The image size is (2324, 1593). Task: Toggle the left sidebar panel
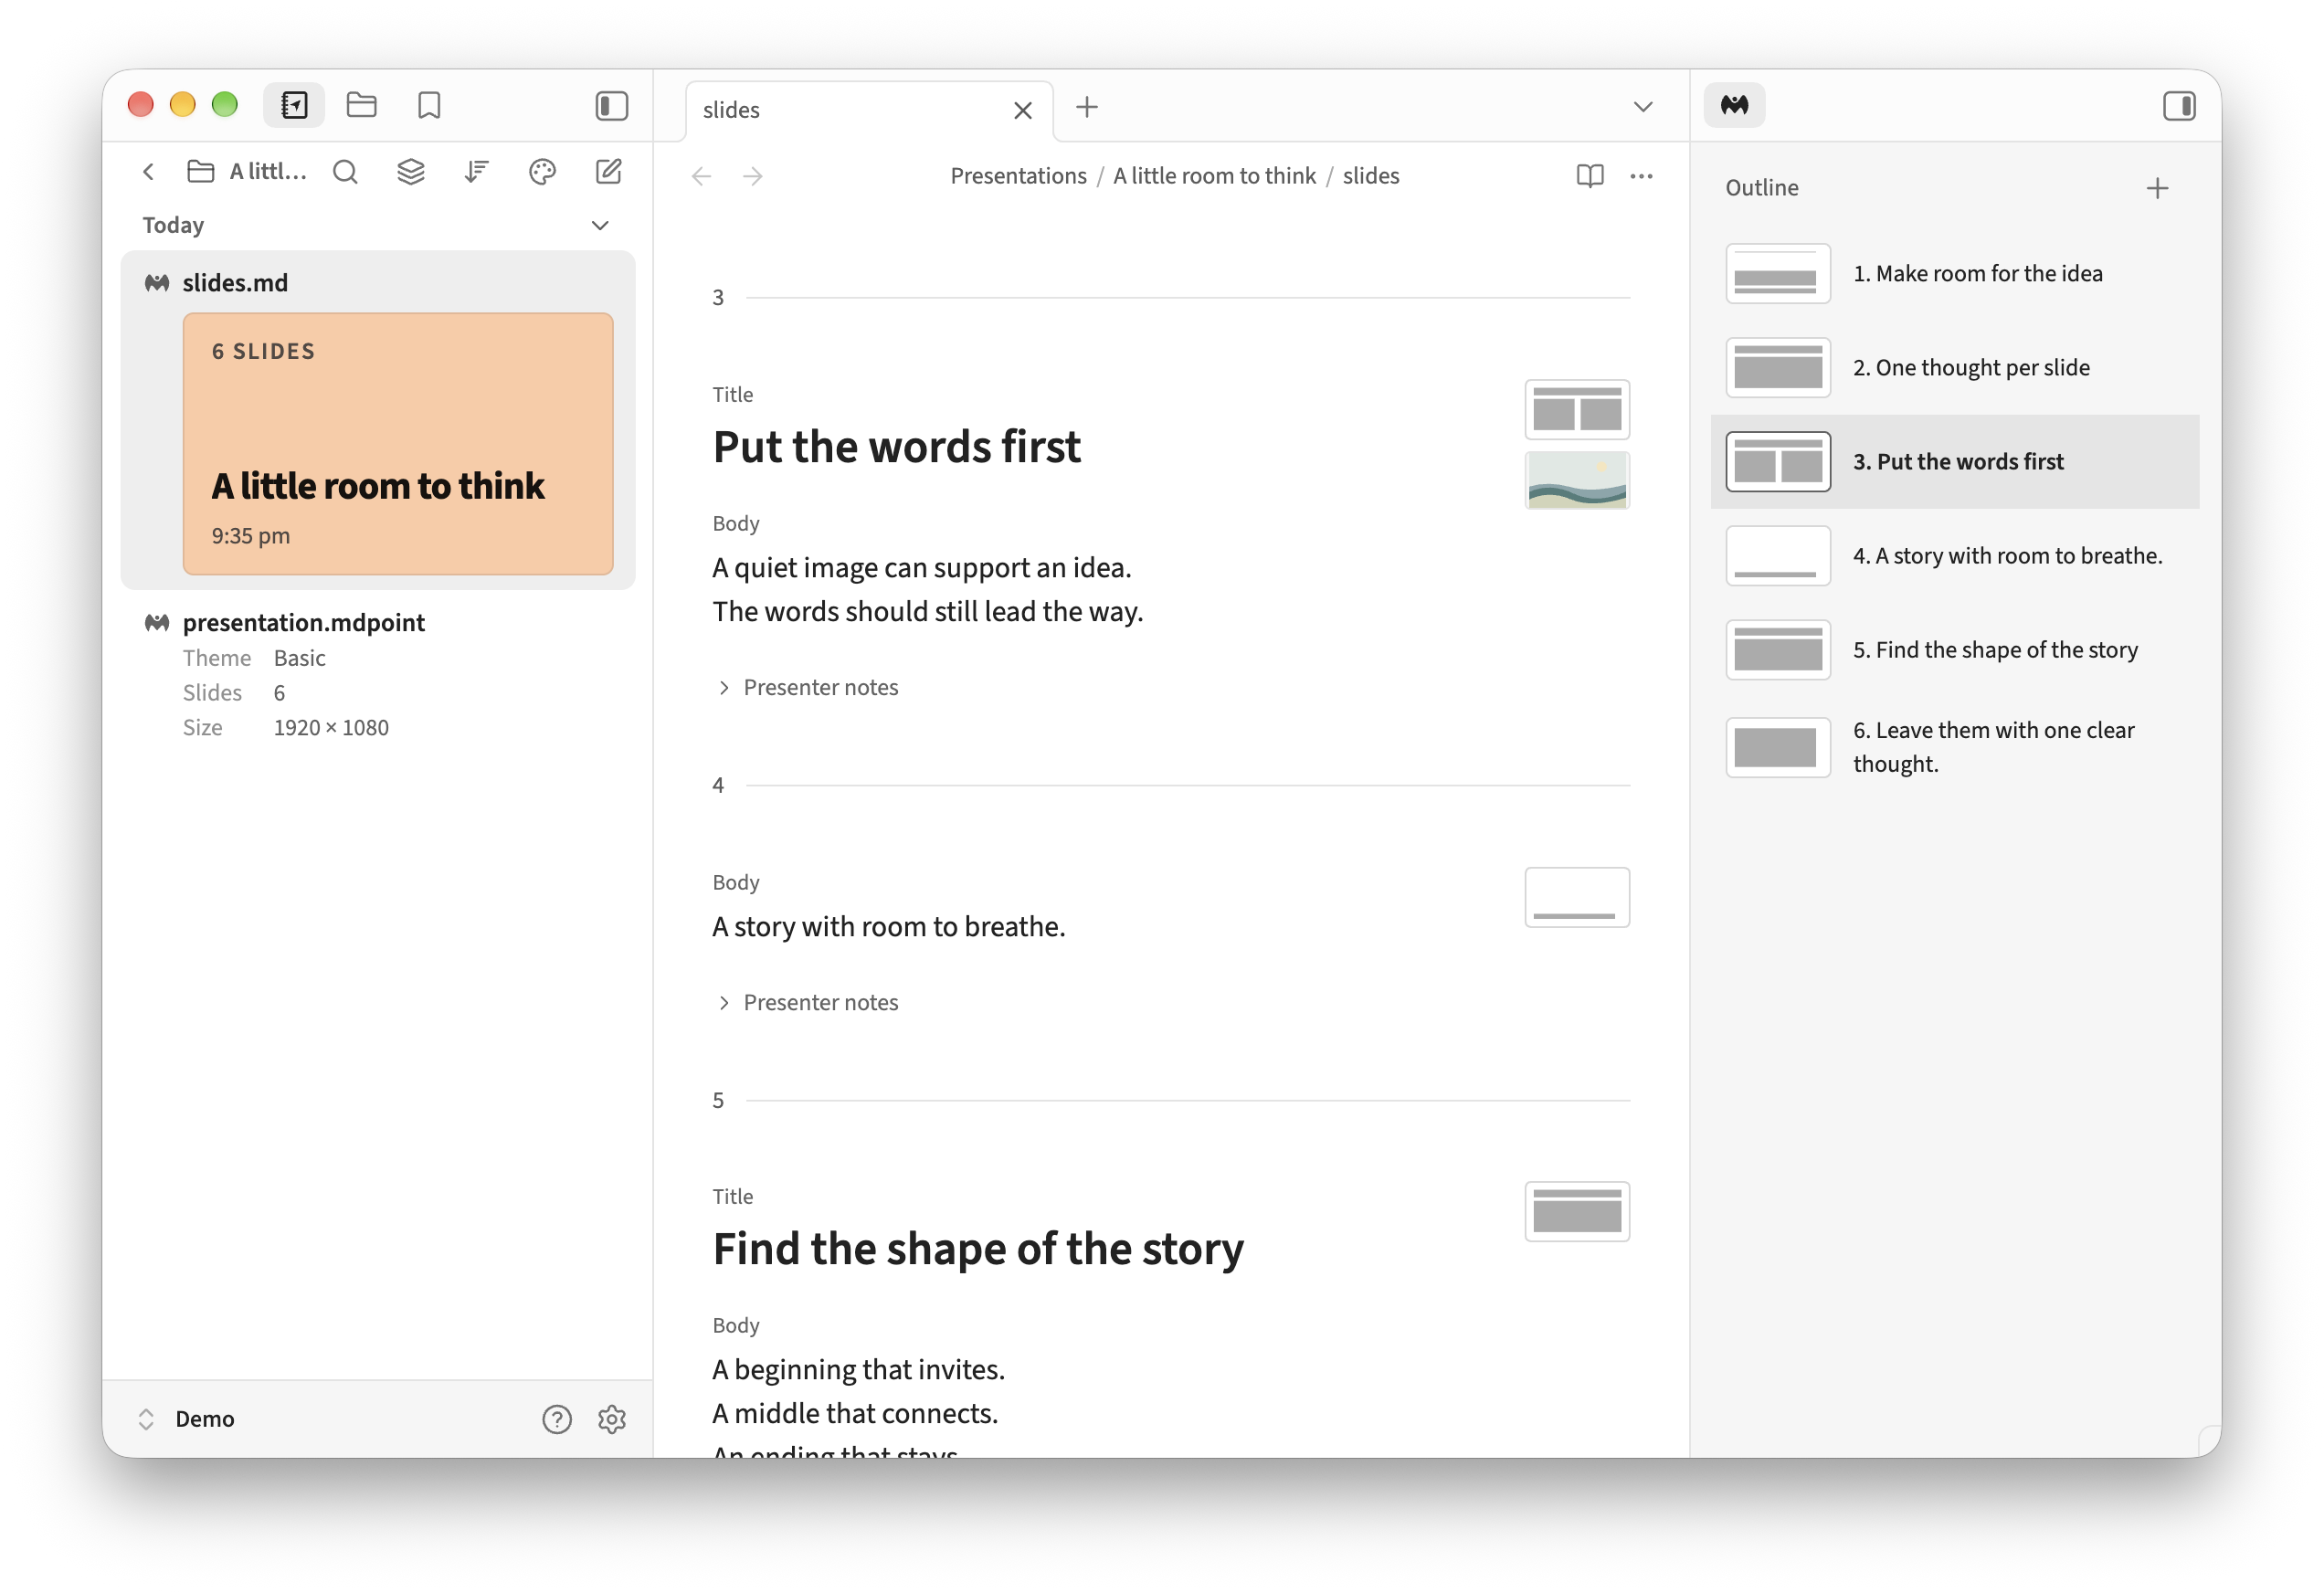611,106
